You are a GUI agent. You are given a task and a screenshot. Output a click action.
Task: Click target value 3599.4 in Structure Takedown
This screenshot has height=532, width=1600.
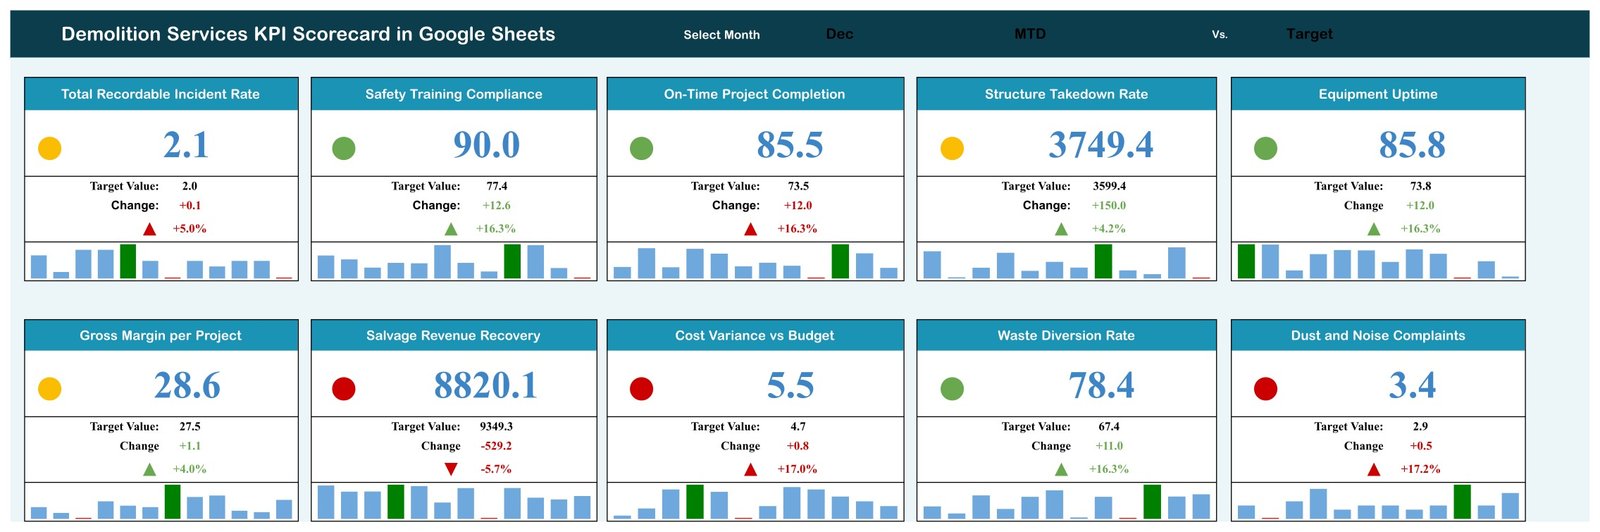pos(1109,186)
